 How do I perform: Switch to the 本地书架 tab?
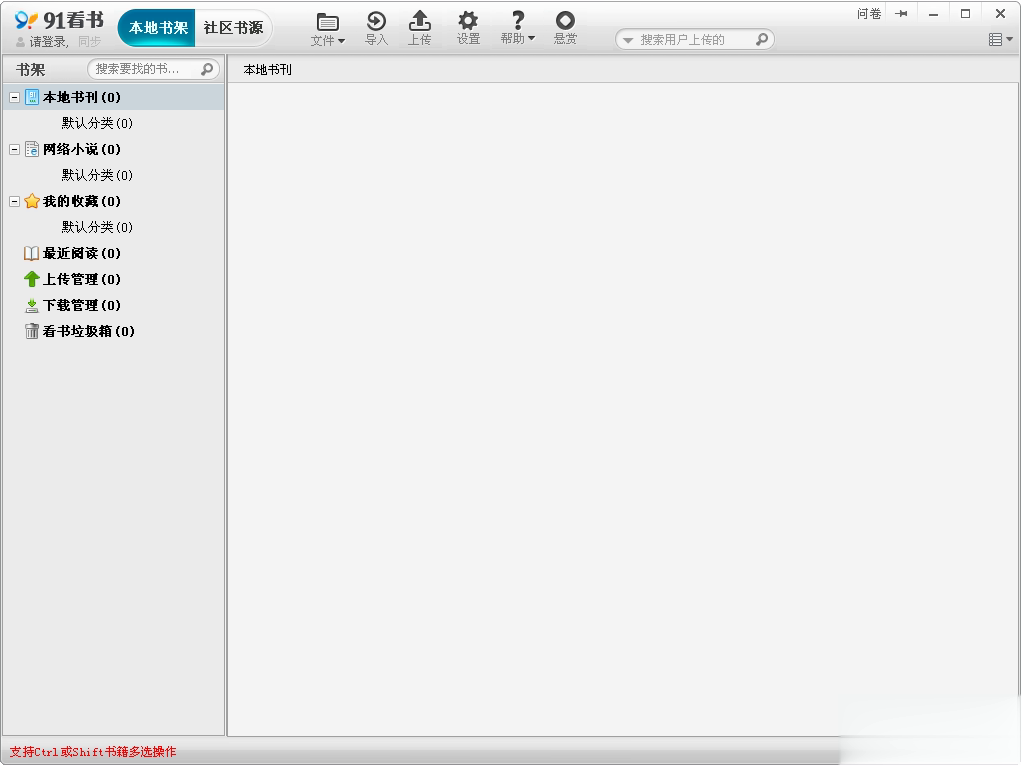[158, 28]
